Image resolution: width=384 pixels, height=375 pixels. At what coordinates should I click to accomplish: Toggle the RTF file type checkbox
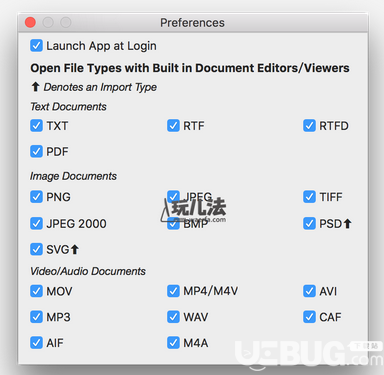[x=173, y=126]
